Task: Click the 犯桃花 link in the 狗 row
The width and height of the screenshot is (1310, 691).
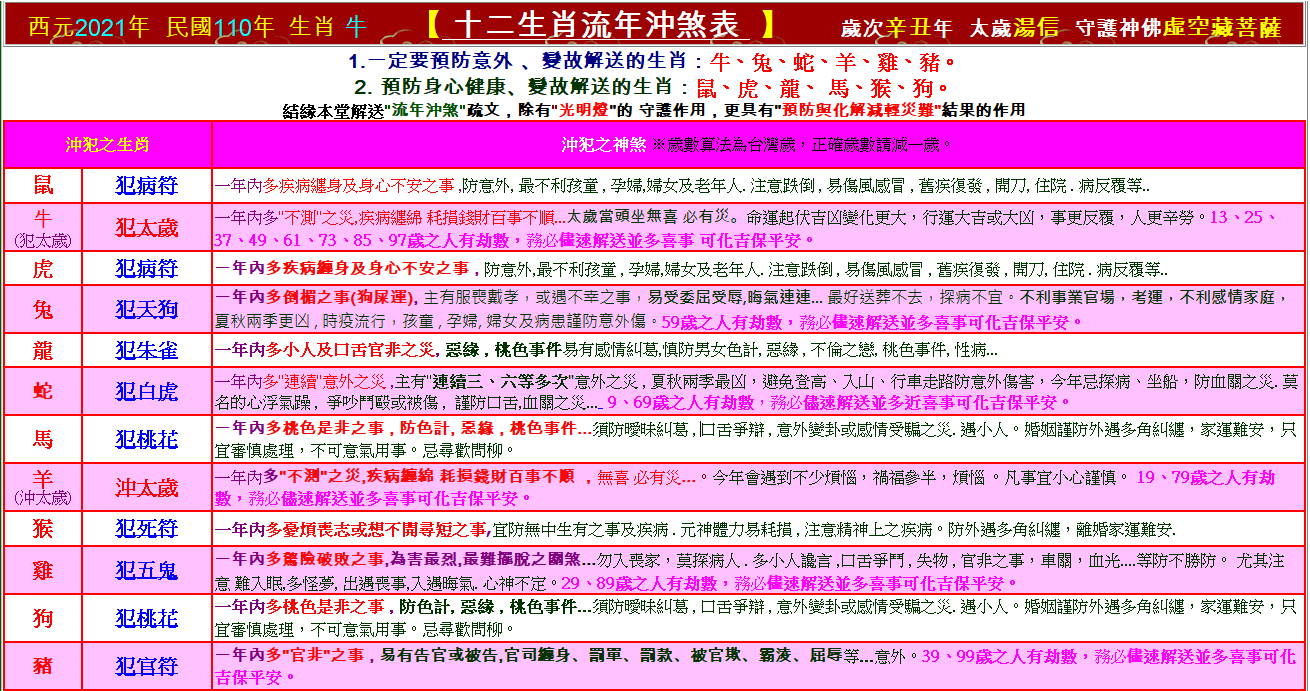Action: point(147,619)
